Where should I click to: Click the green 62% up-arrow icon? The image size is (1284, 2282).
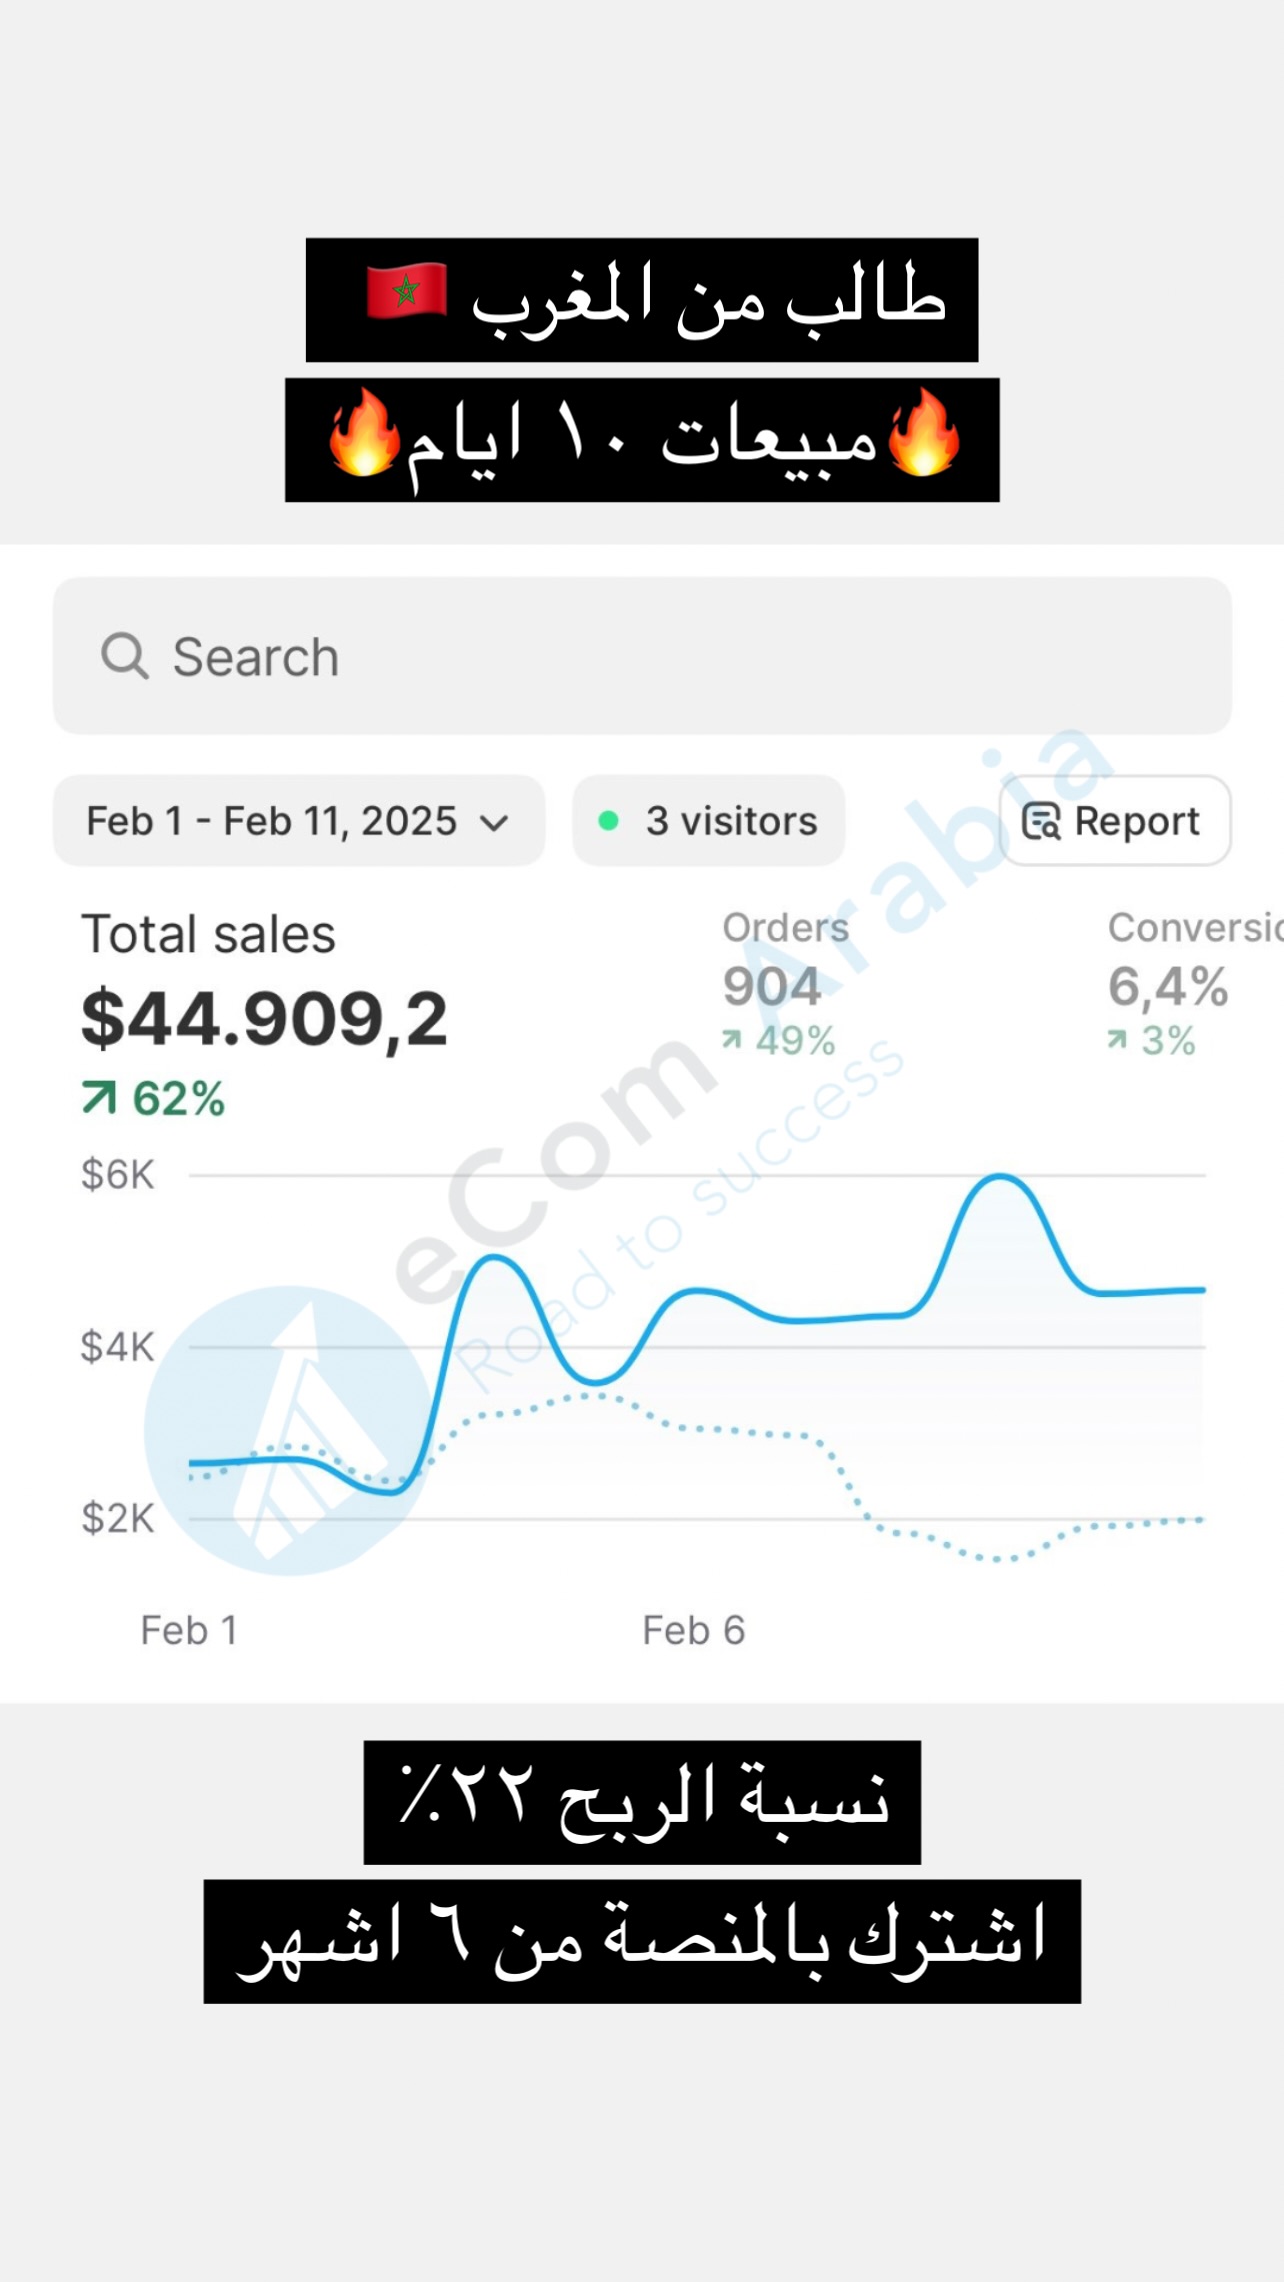pos(99,1098)
